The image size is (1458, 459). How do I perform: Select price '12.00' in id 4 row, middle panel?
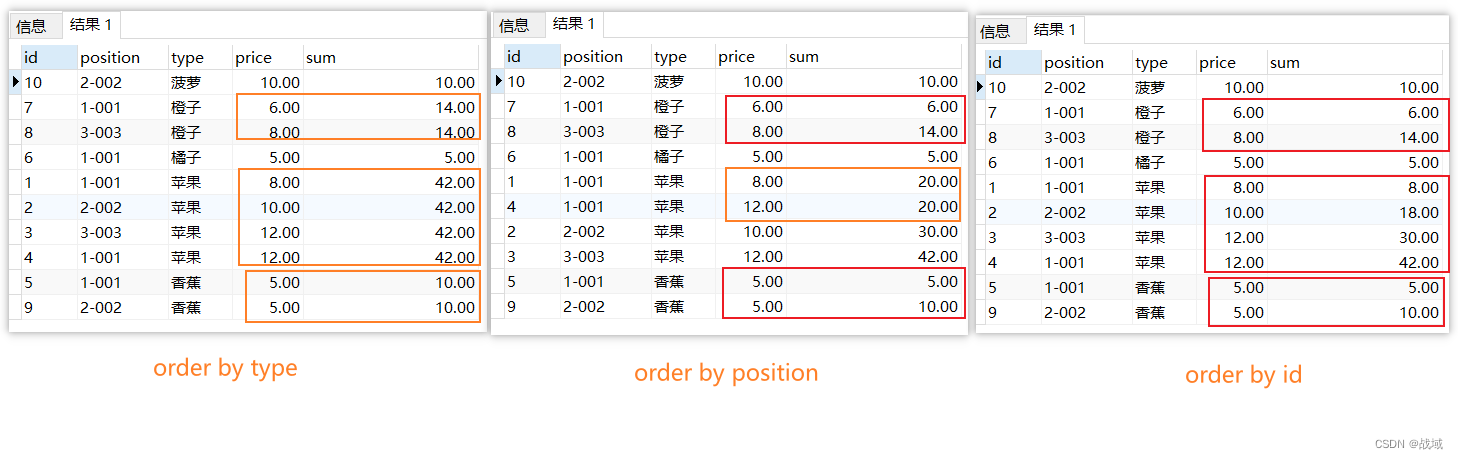click(751, 207)
